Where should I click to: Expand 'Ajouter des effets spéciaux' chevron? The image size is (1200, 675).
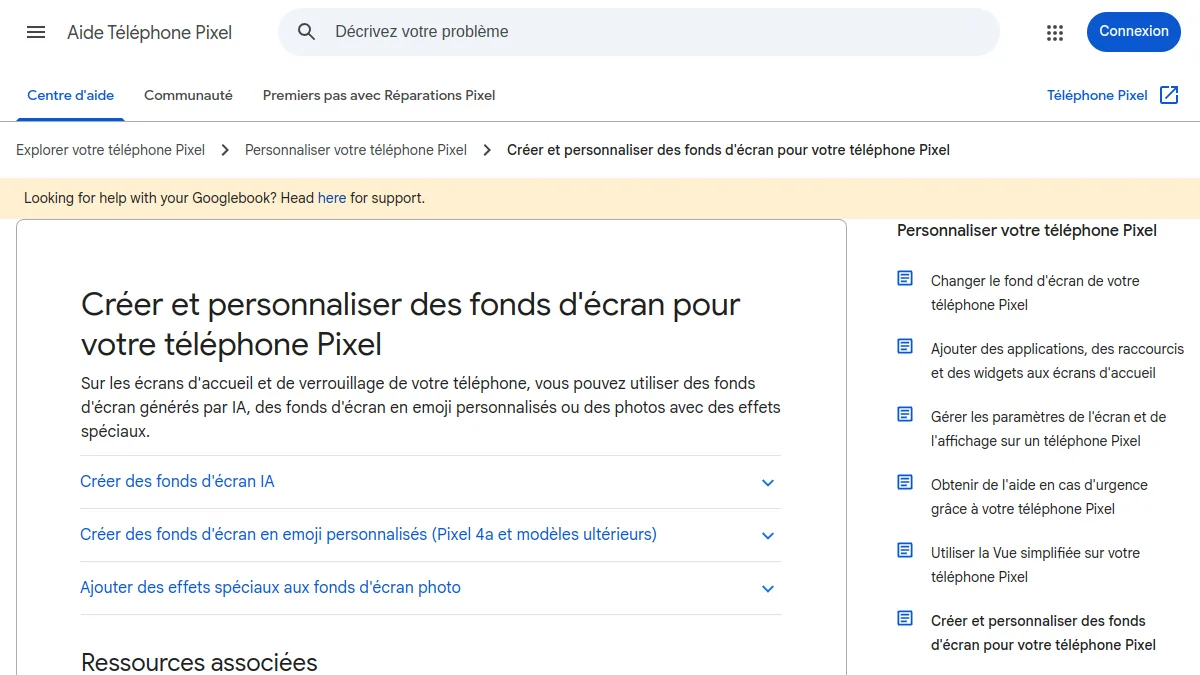click(x=768, y=589)
